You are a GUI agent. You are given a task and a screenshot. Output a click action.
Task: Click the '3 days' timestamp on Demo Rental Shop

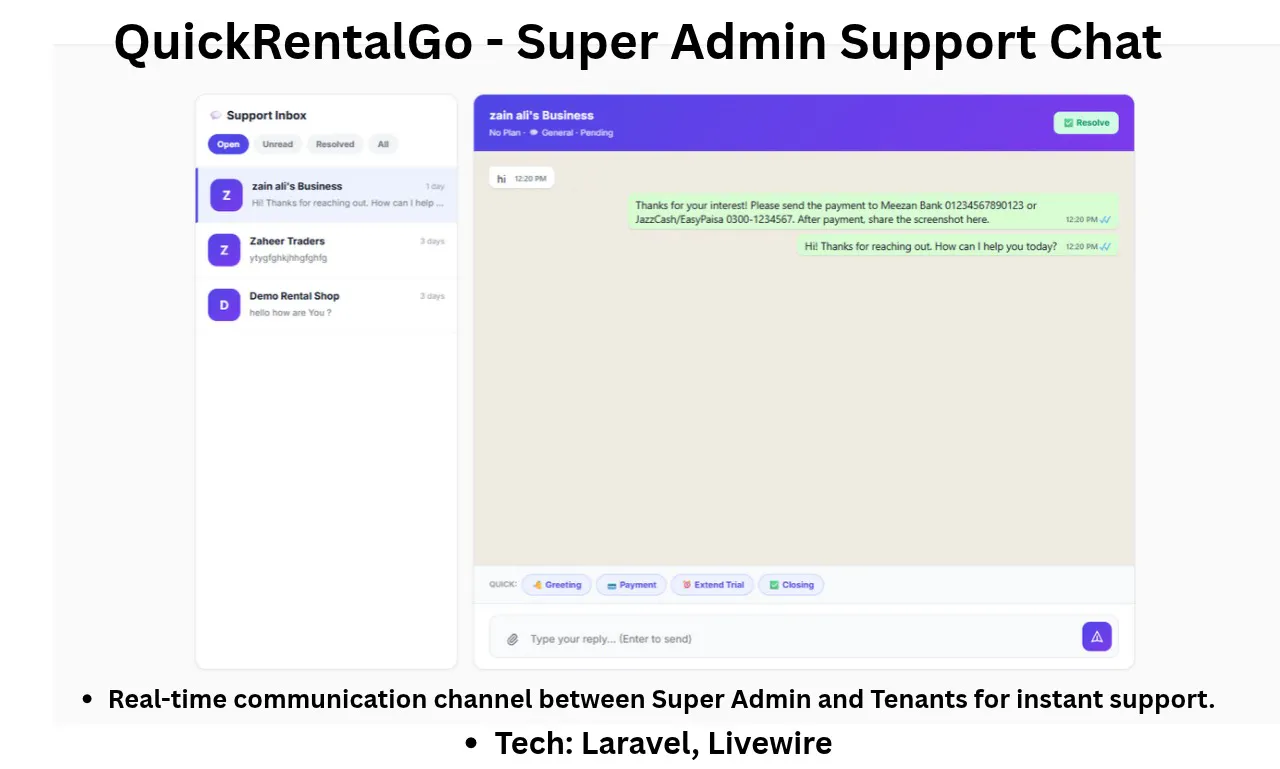[432, 296]
